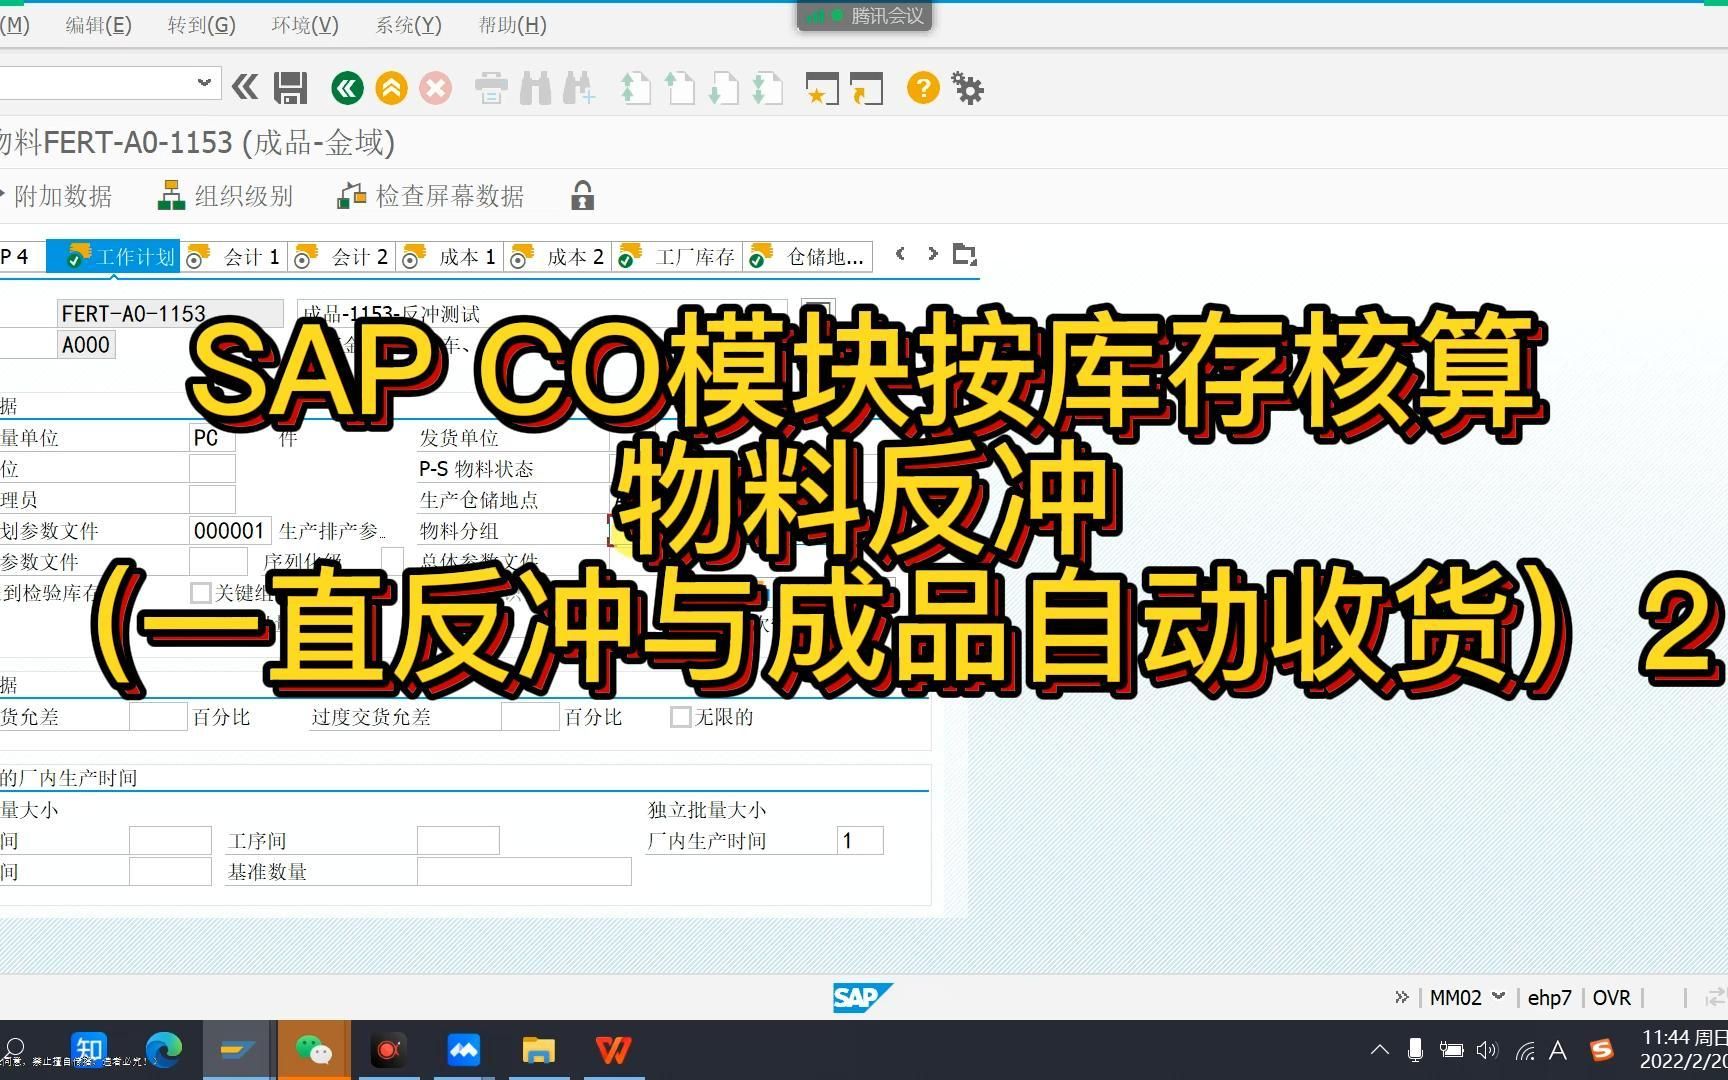Click the OVR status bar entry

(x=1611, y=997)
